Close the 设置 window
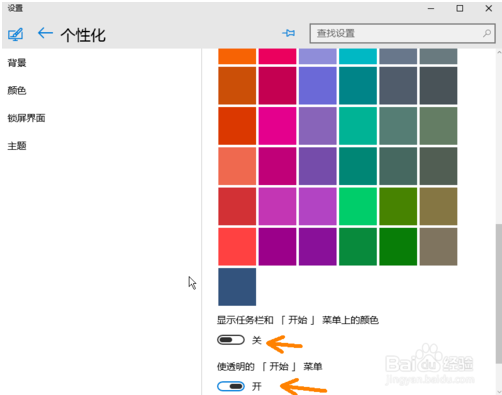Screen dimensions: 502x395 (489, 8)
